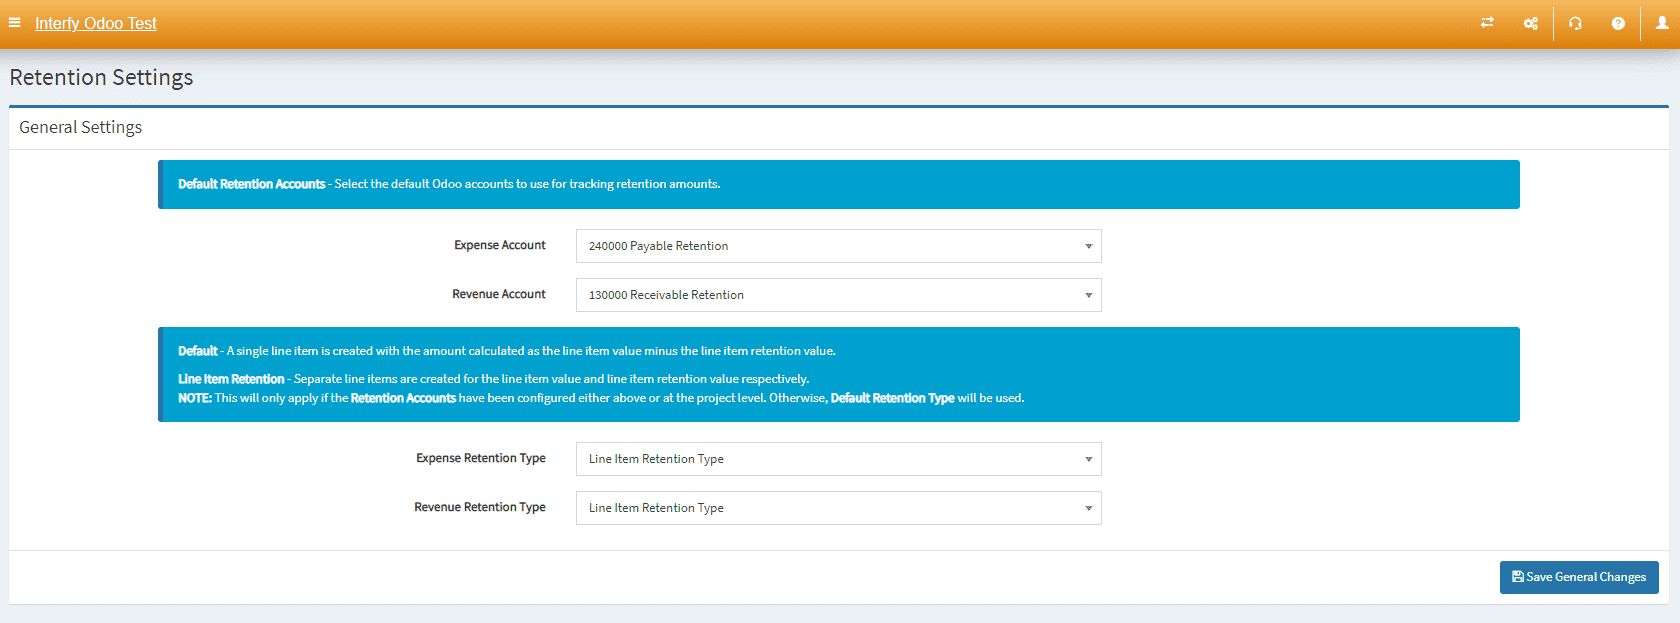The width and height of the screenshot is (1680, 623).
Task: Open the settings gears icon
Action: tap(1530, 23)
